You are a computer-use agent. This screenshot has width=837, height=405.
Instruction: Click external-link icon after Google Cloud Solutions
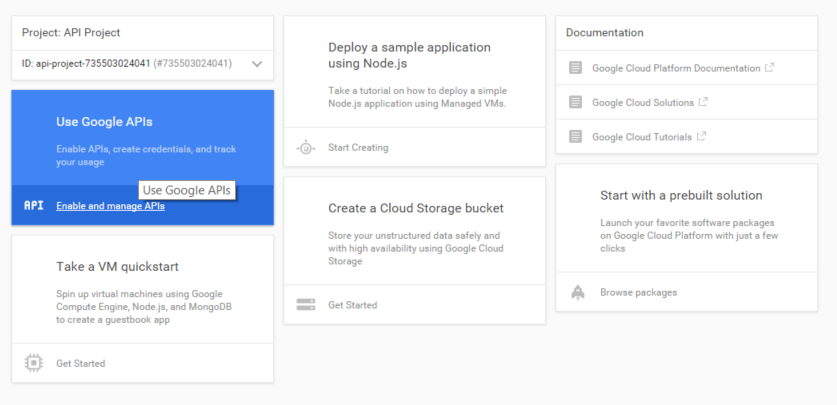[x=703, y=102]
